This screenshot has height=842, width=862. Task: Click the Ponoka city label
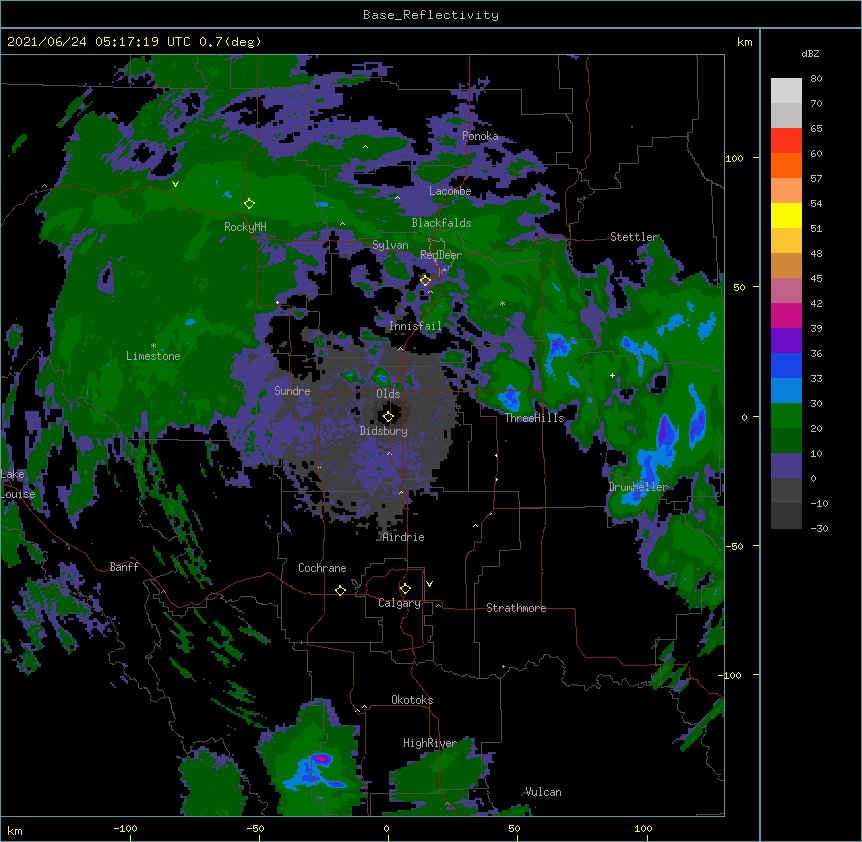(x=480, y=136)
